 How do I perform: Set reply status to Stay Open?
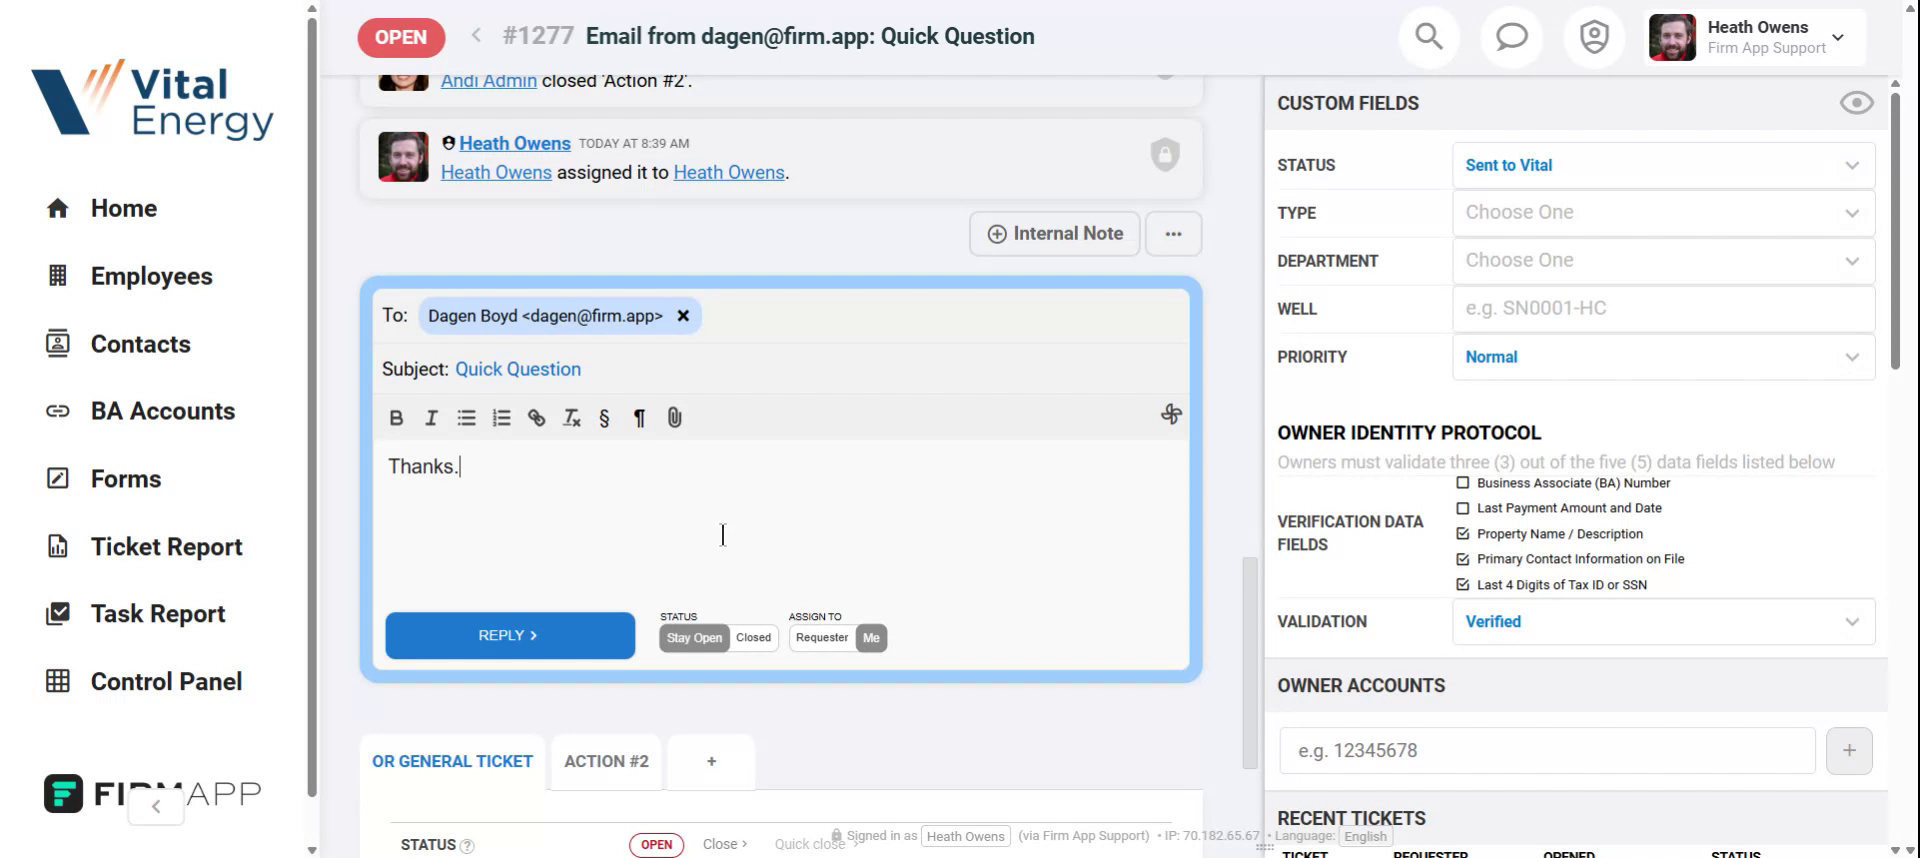tap(694, 638)
